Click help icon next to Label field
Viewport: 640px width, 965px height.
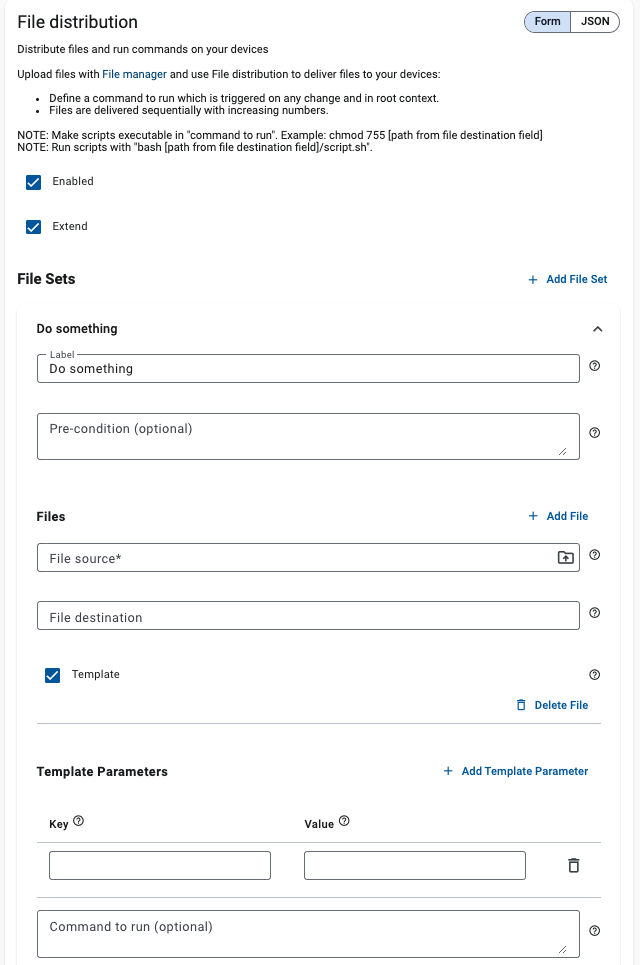point(595,366)
